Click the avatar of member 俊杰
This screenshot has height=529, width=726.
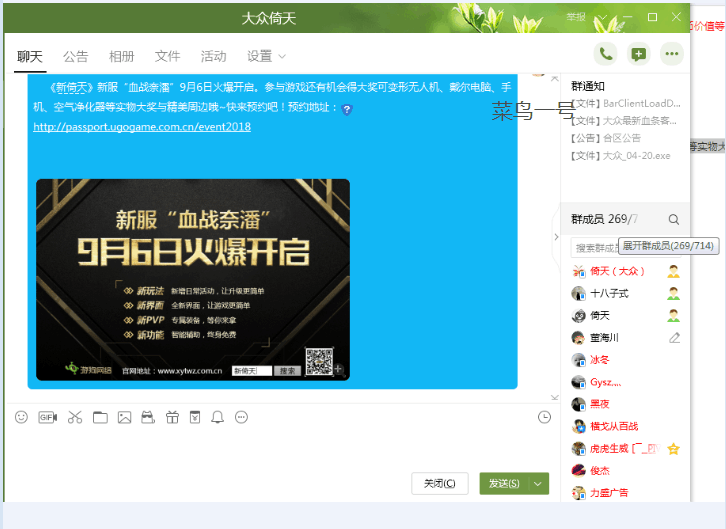(578, 471)
